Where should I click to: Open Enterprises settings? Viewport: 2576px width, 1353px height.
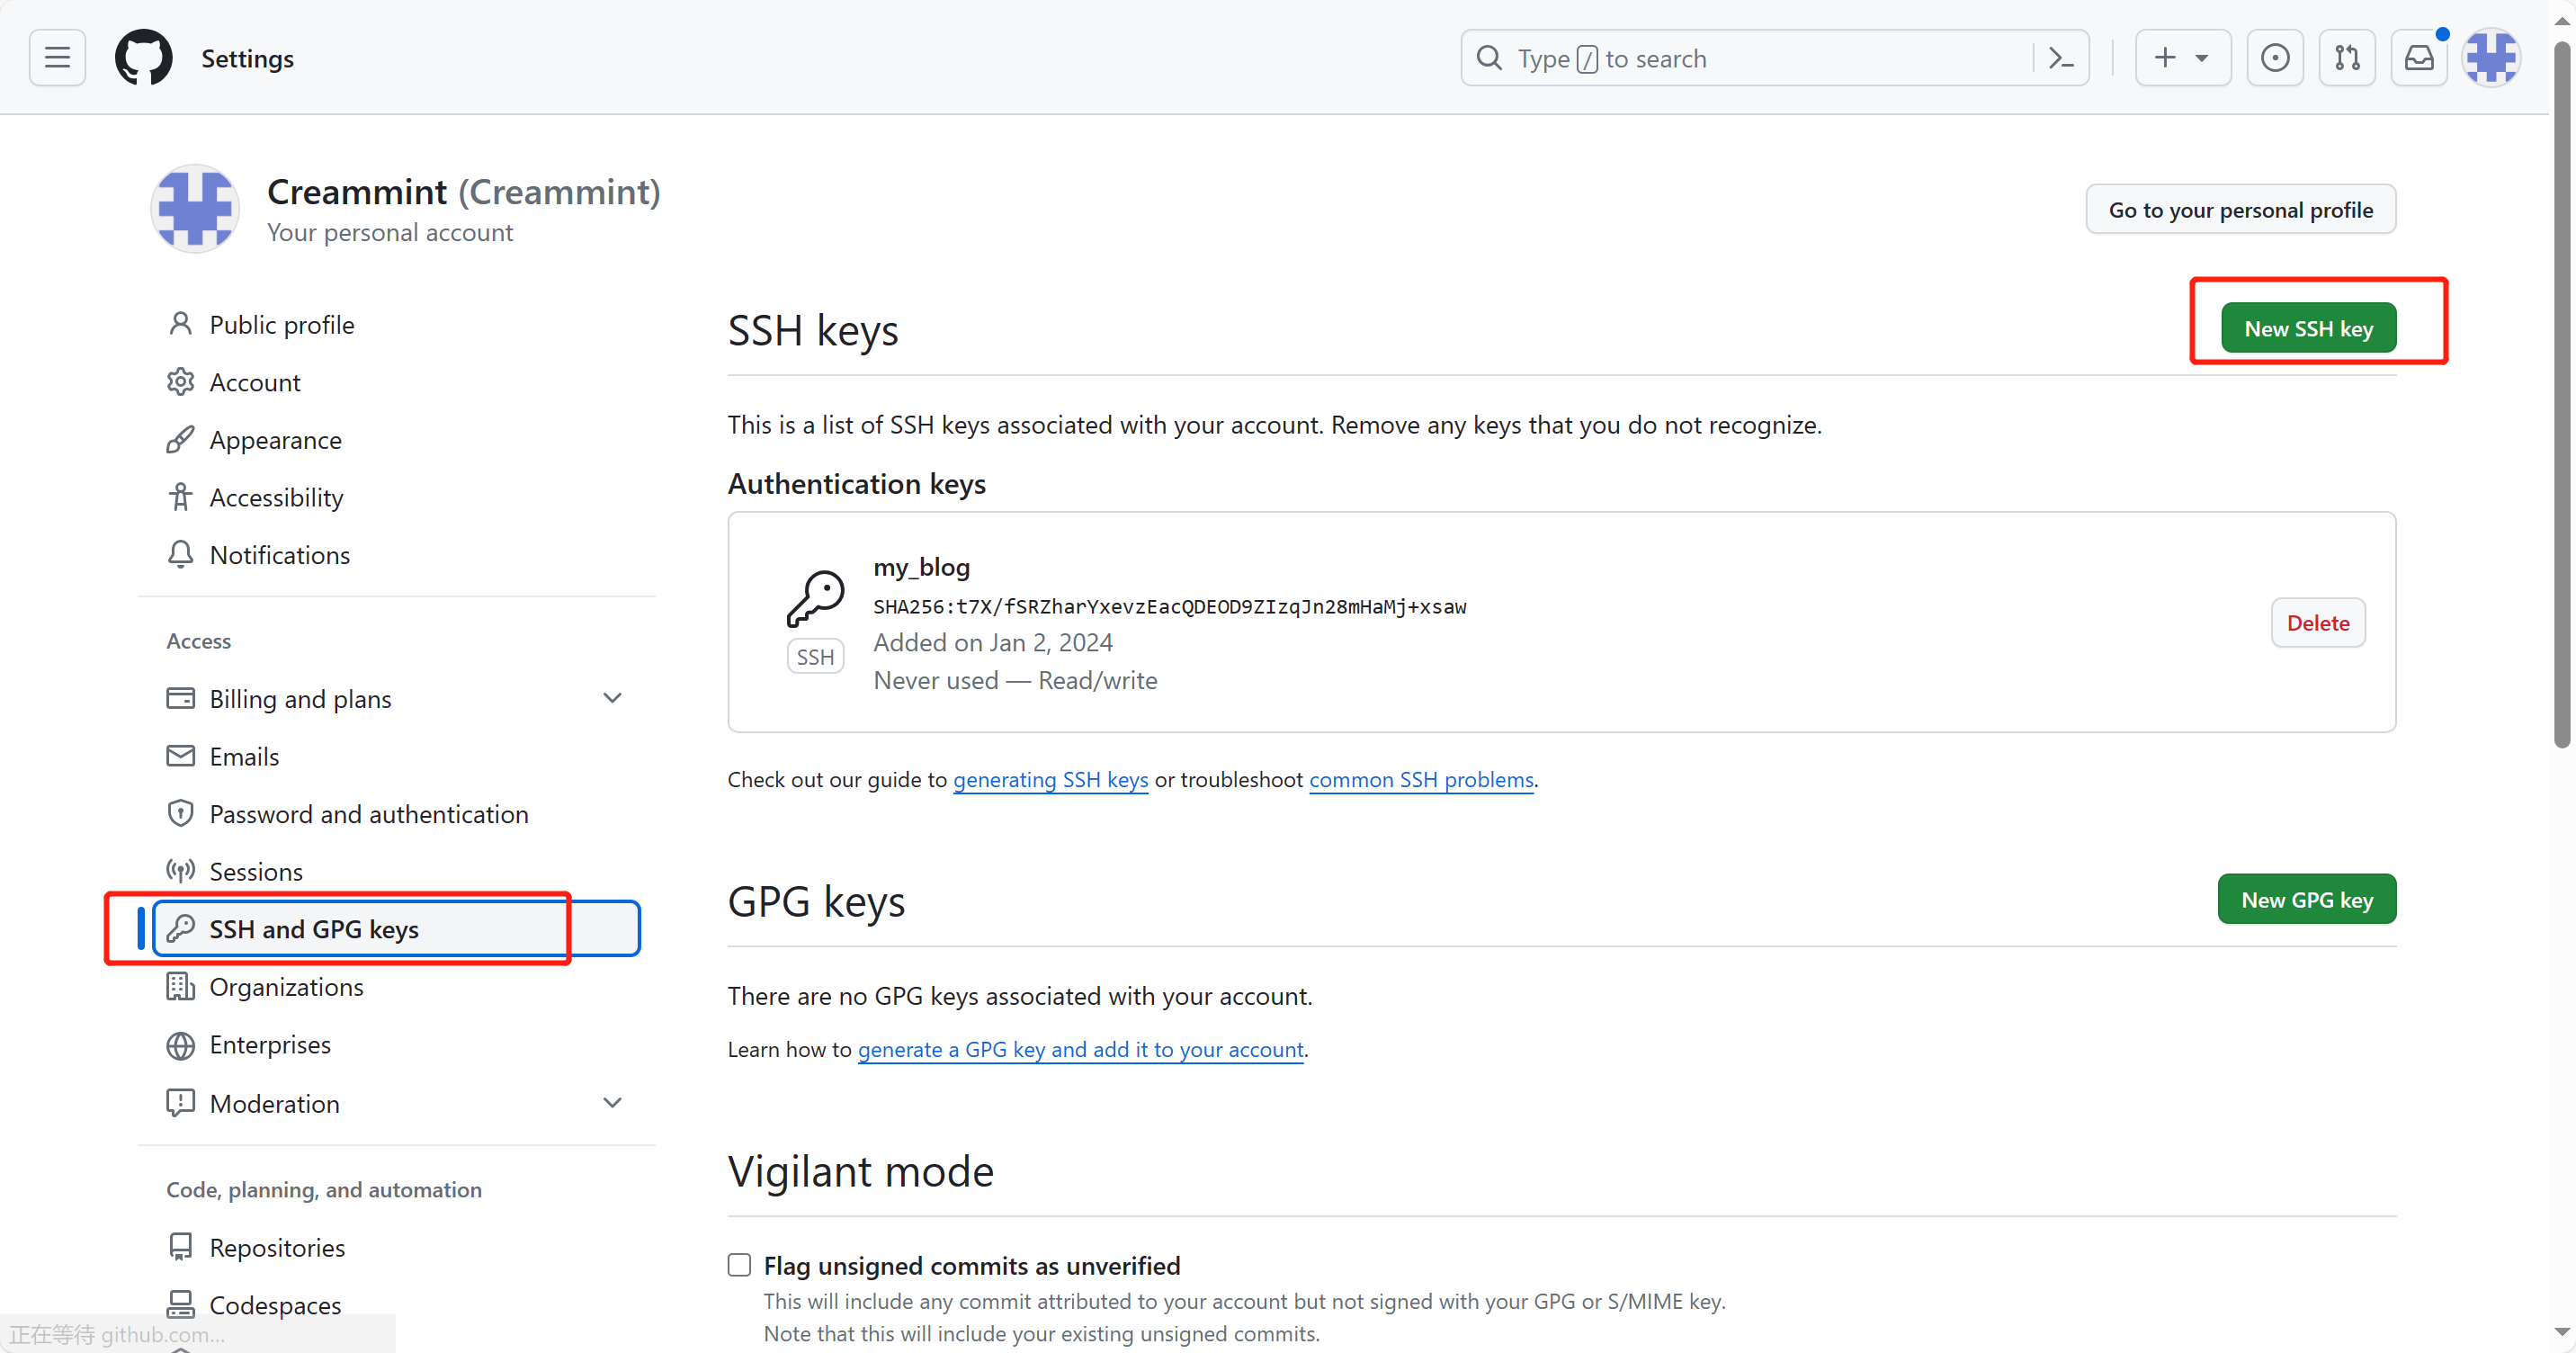point(396,1044)
